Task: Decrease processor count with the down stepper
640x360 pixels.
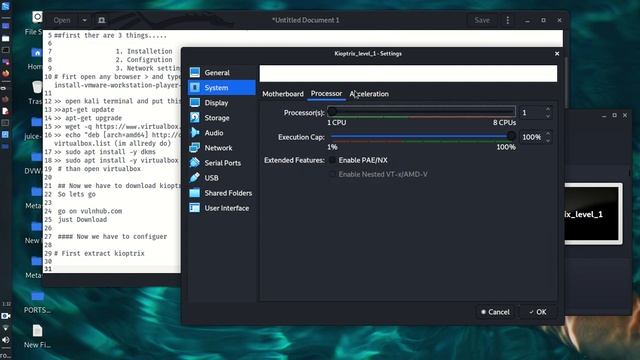Action: point(548,116)
